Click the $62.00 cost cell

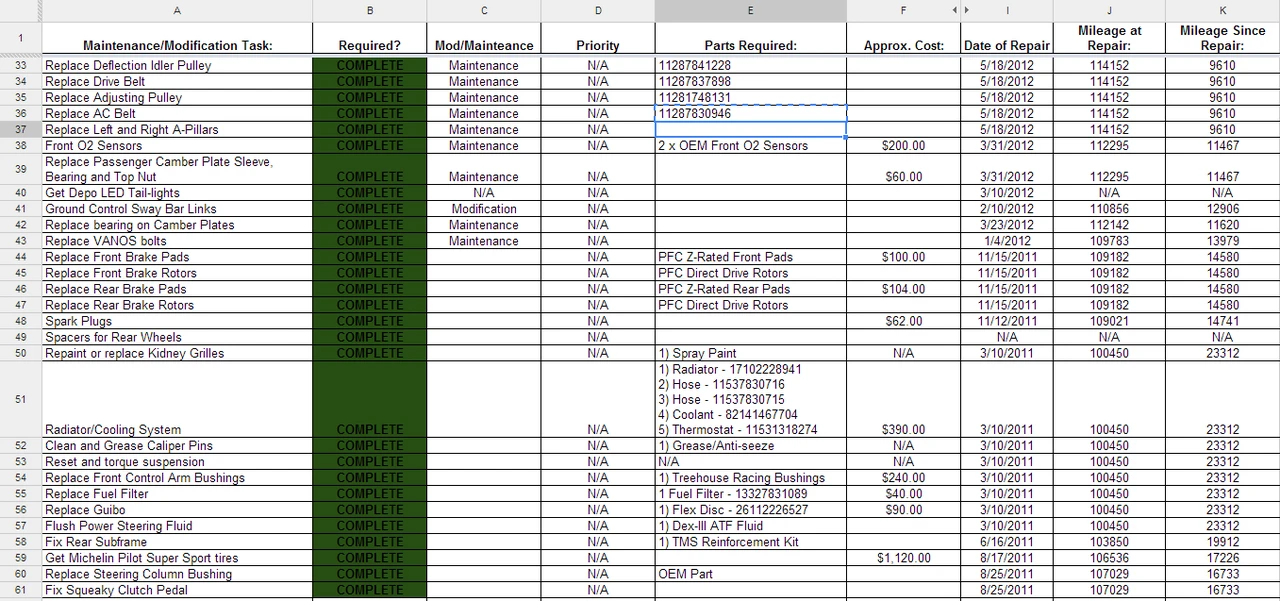[903, 321]
